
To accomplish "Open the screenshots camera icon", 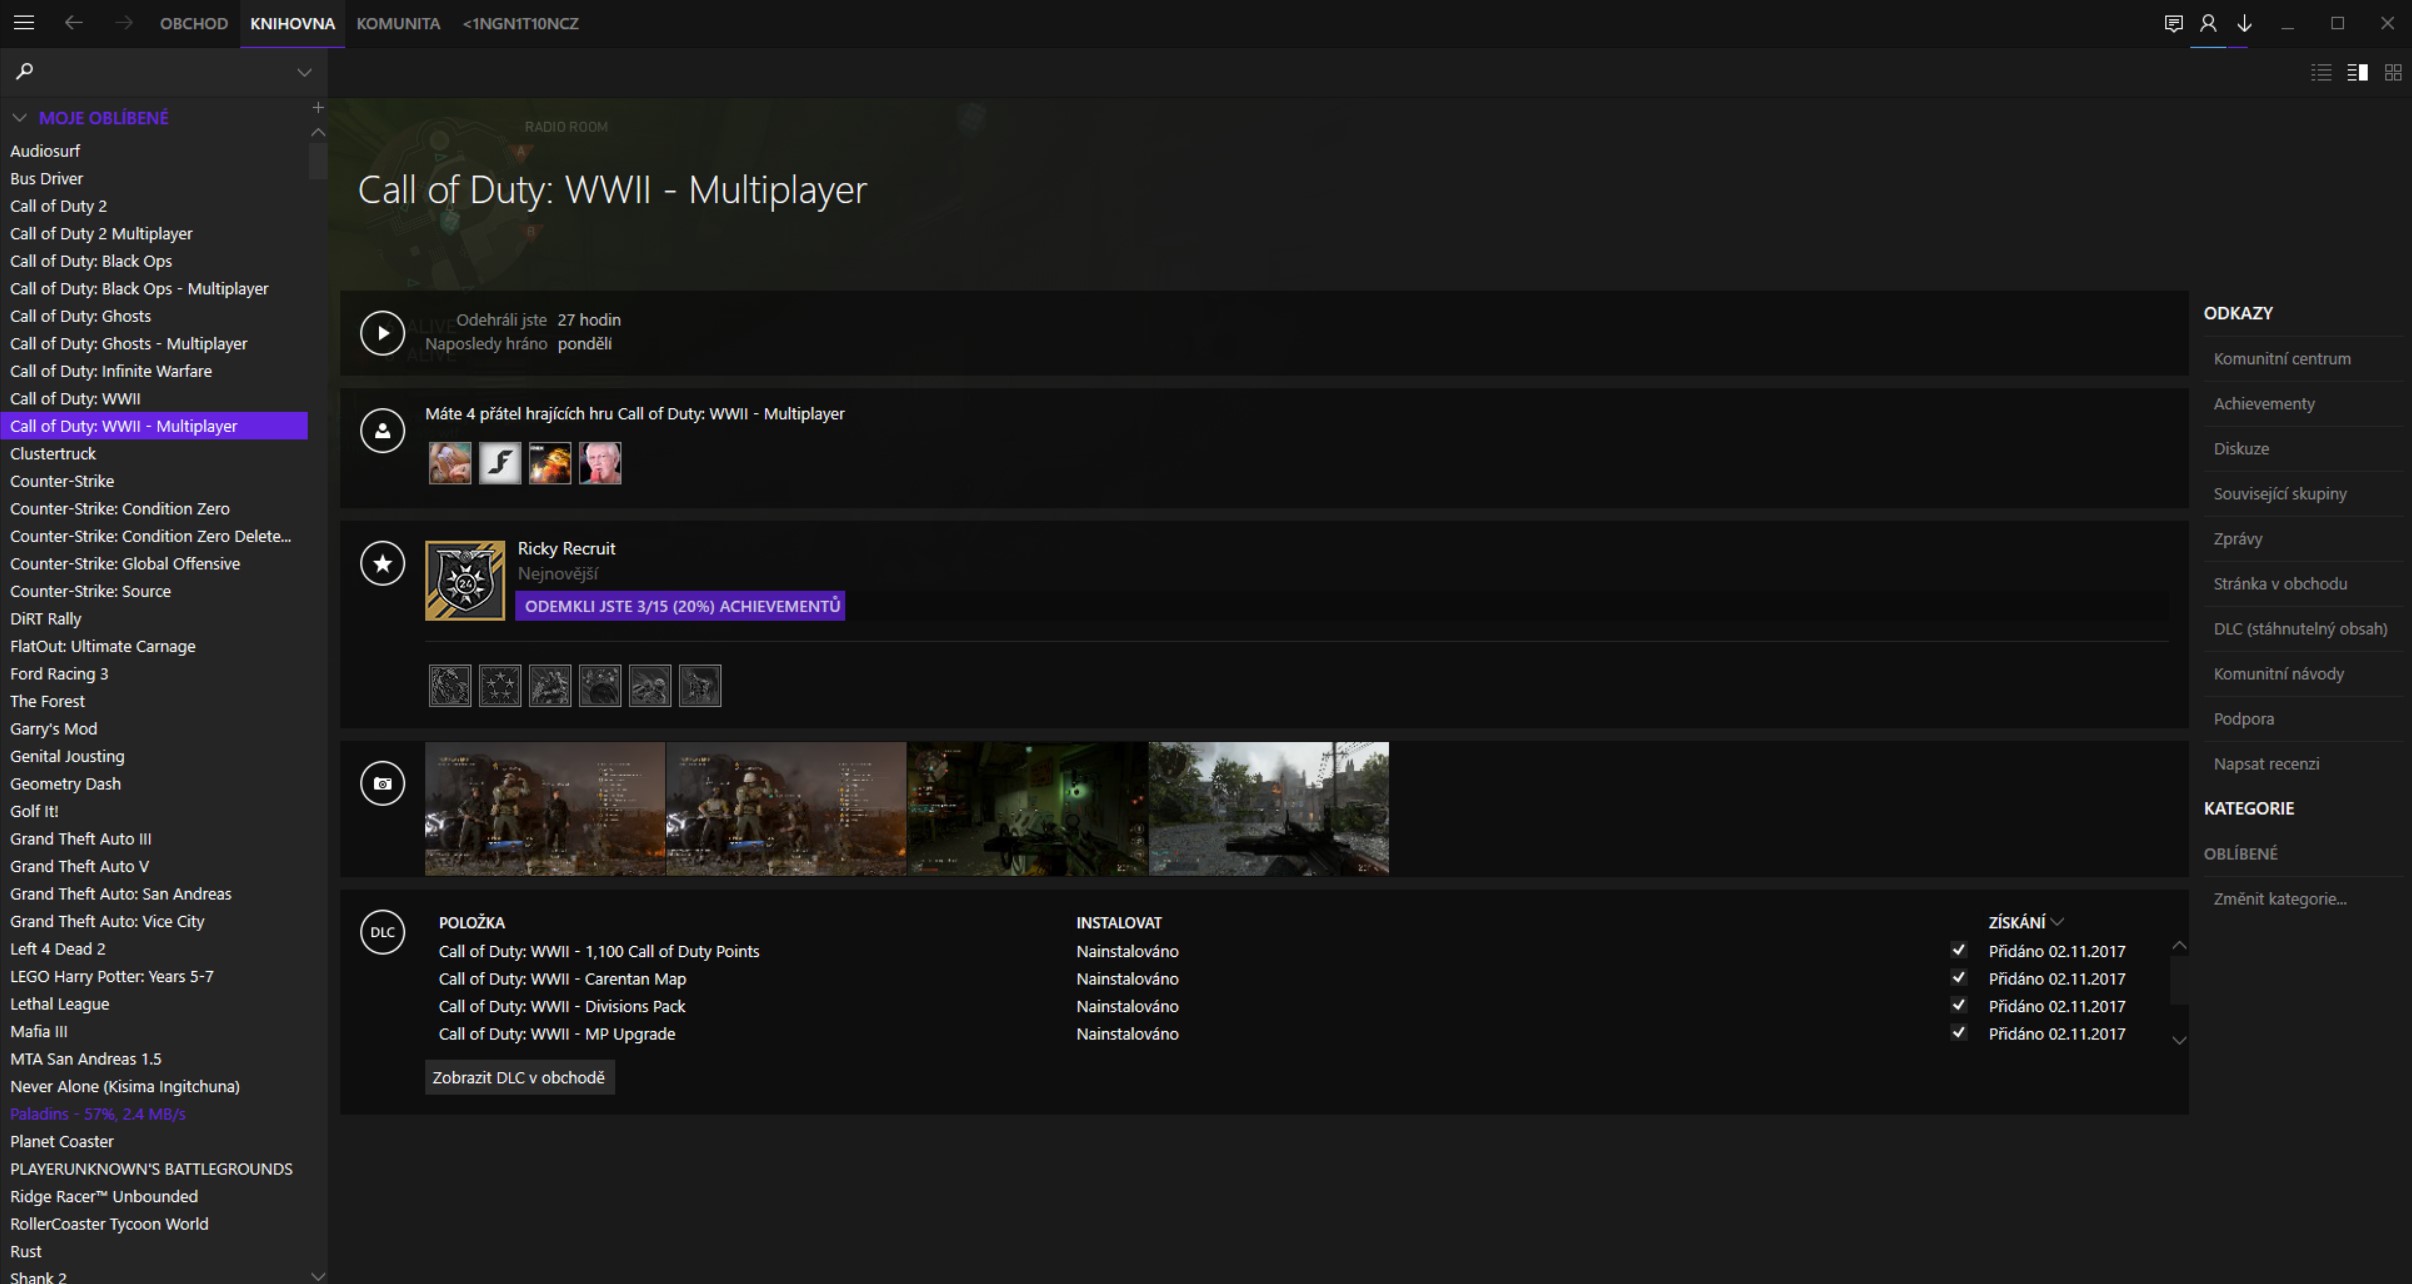I will pyautogui.click(x=382, y=783).
